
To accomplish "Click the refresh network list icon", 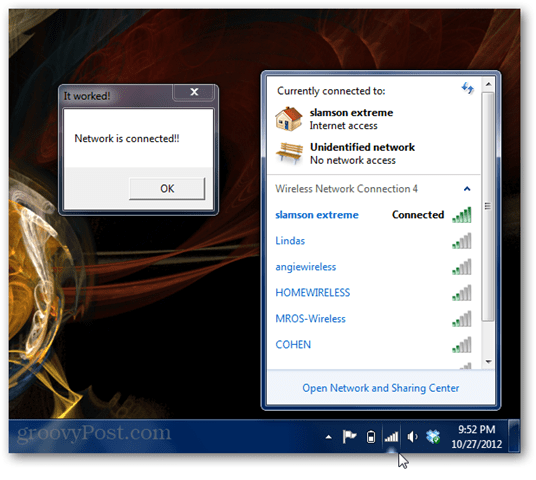I will pyautogui.click(x=467, y=88).
